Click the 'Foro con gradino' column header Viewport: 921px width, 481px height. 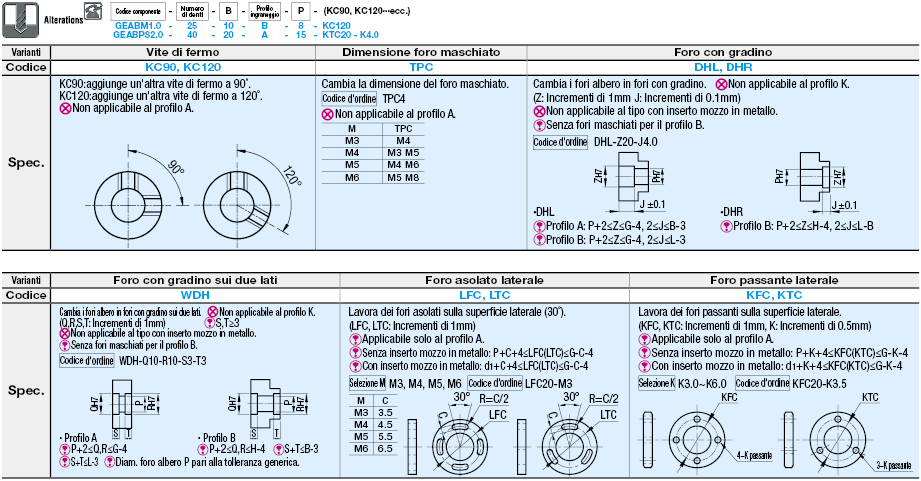(723, 52)
